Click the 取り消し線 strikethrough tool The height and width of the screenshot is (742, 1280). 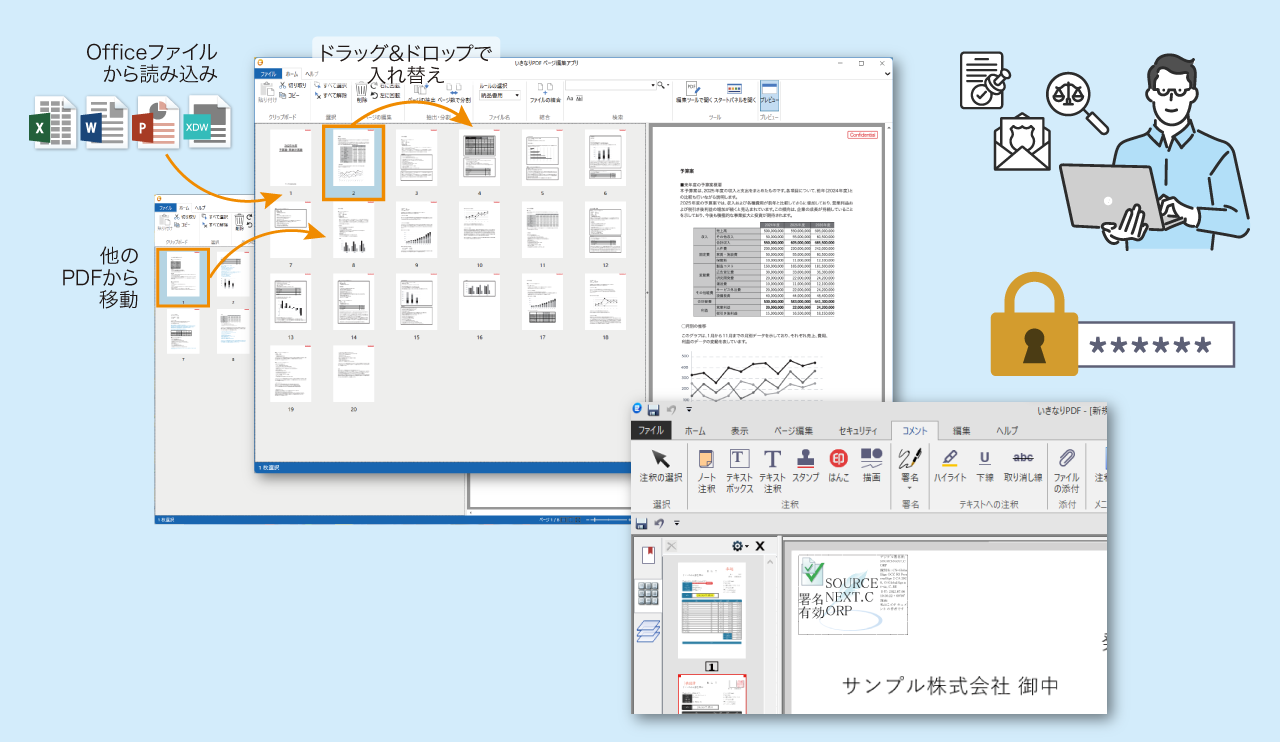click(x=1023, y=467)
